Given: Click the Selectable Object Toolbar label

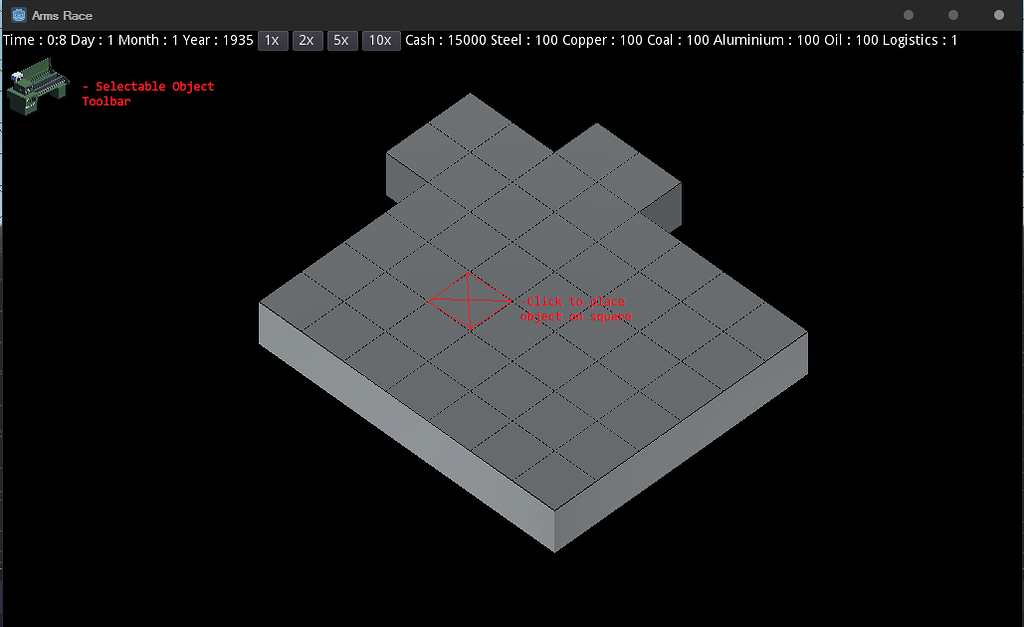Looking at the screenshot, I should (x=147, y=93).
